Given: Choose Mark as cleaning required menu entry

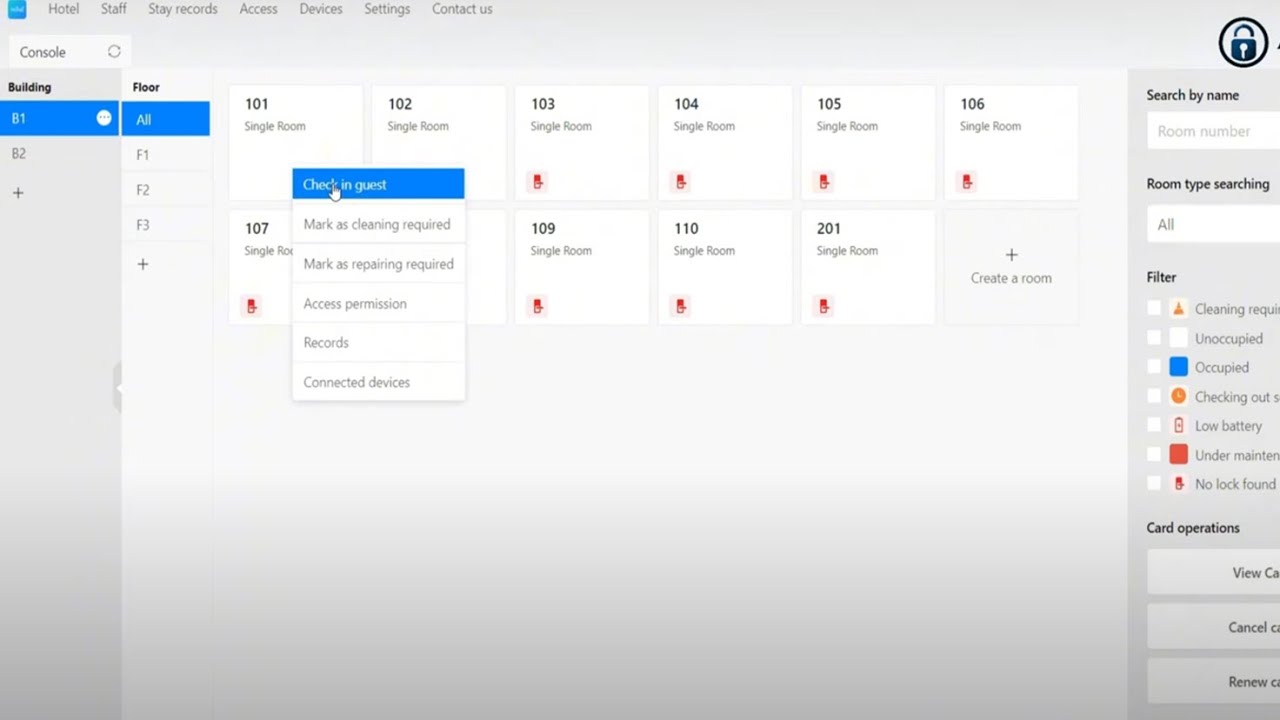Looking at the screenshot, I should [378, 224].
